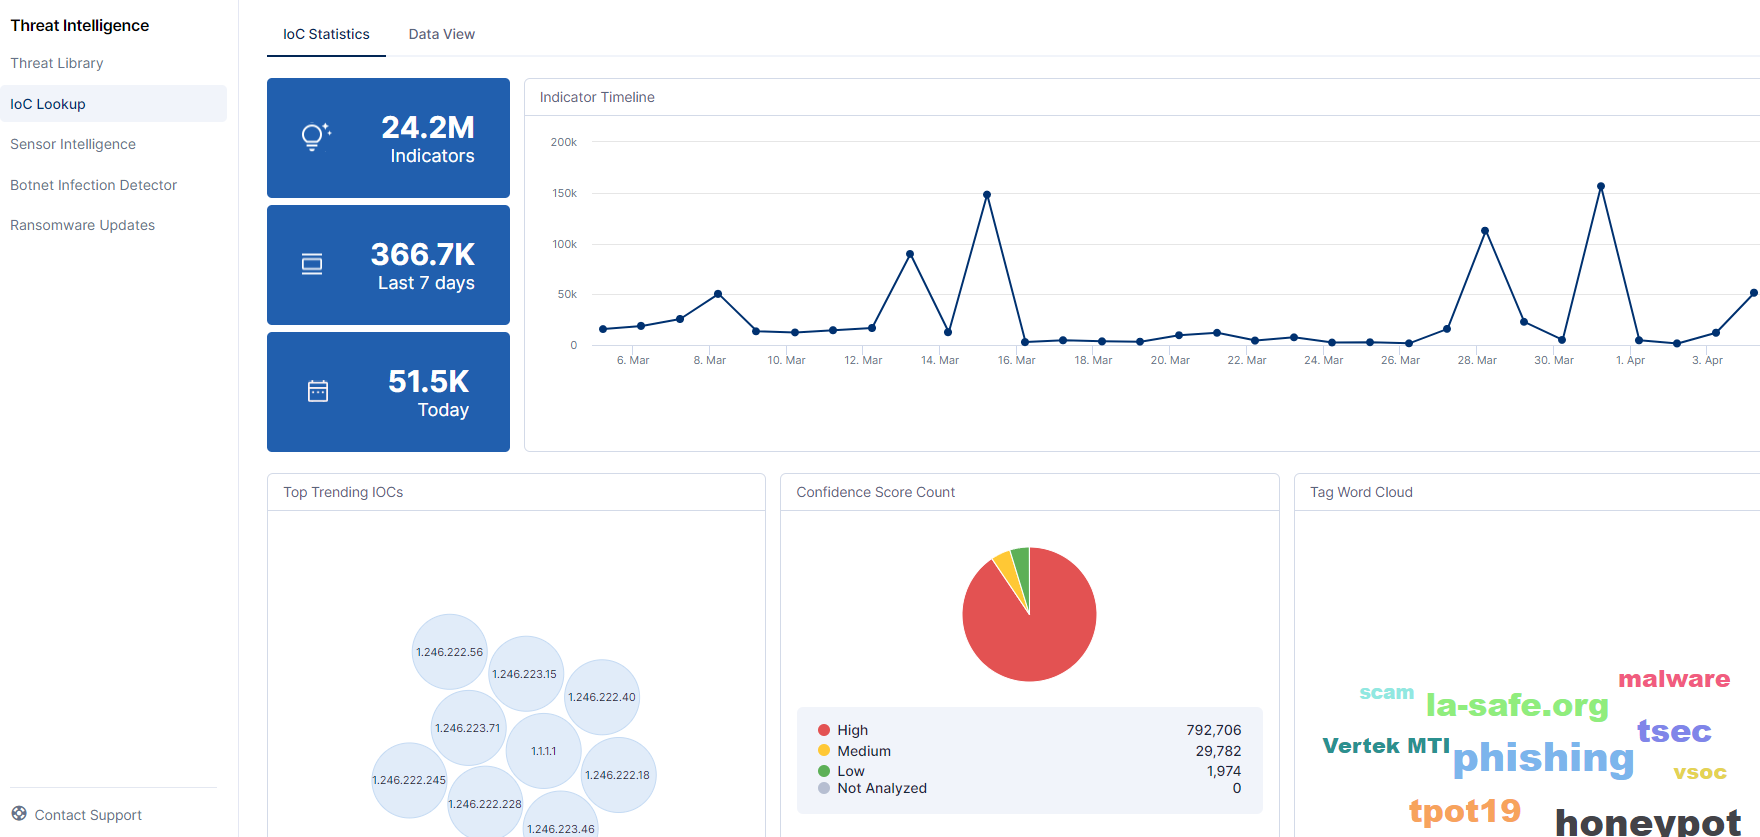The height and width of the screenshot is (837, 1760).
Task: Click the Medium count value 29,782
Action: click(x=1218, y=751)
